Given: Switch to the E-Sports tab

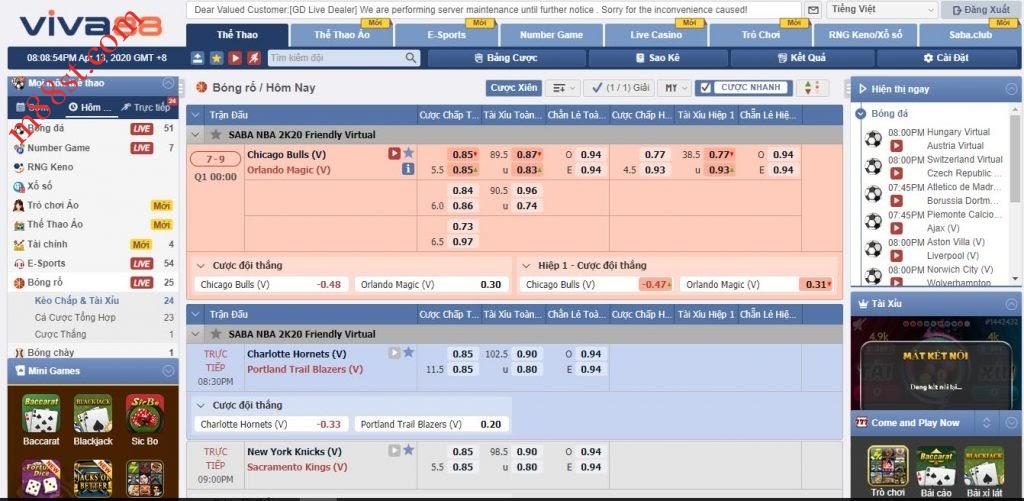Looking at the screenshot, I should [447, 35].
